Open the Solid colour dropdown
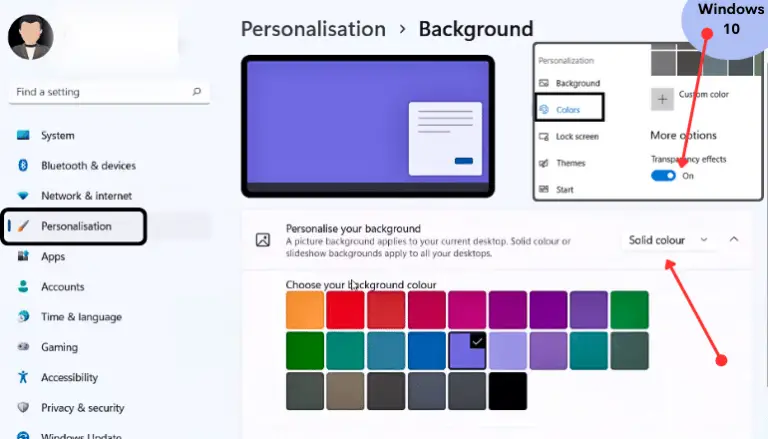768x439 pixels. point(668,240)
